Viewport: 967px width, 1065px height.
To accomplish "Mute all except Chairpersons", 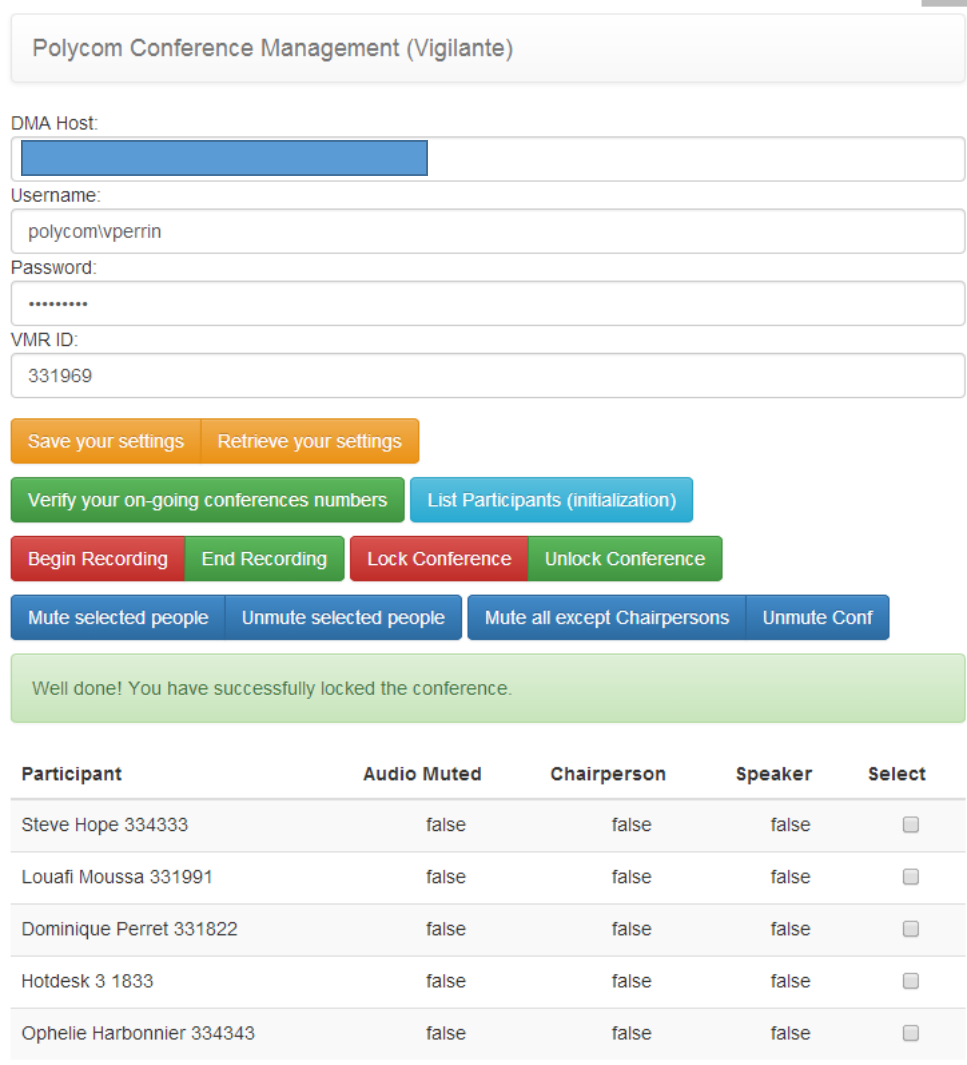I will (x=606, y=617).
